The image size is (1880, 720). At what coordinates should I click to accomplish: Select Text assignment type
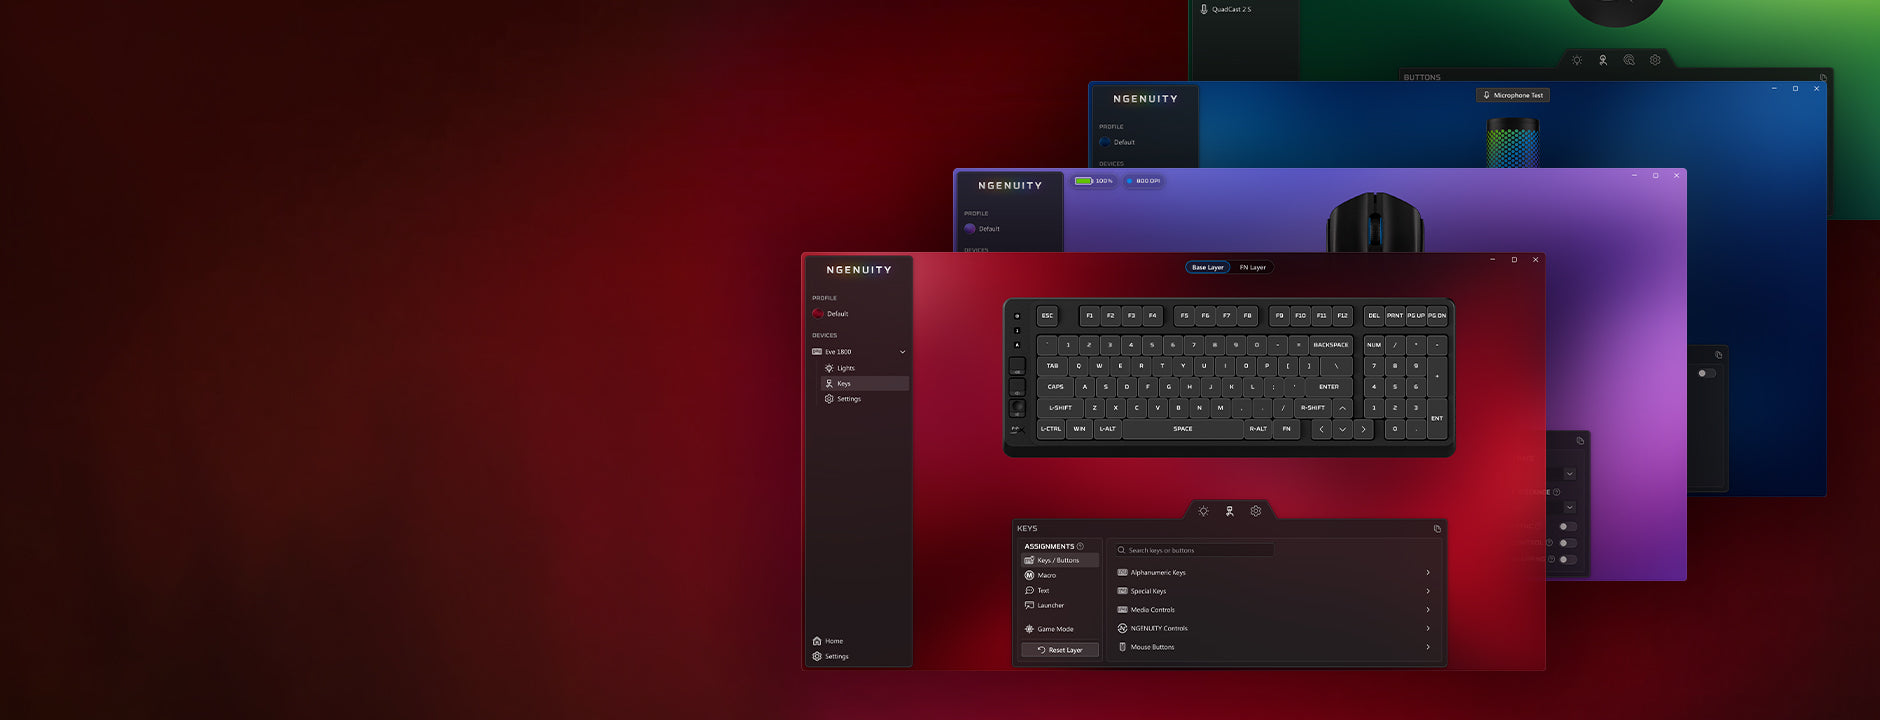coord(1037,590)
